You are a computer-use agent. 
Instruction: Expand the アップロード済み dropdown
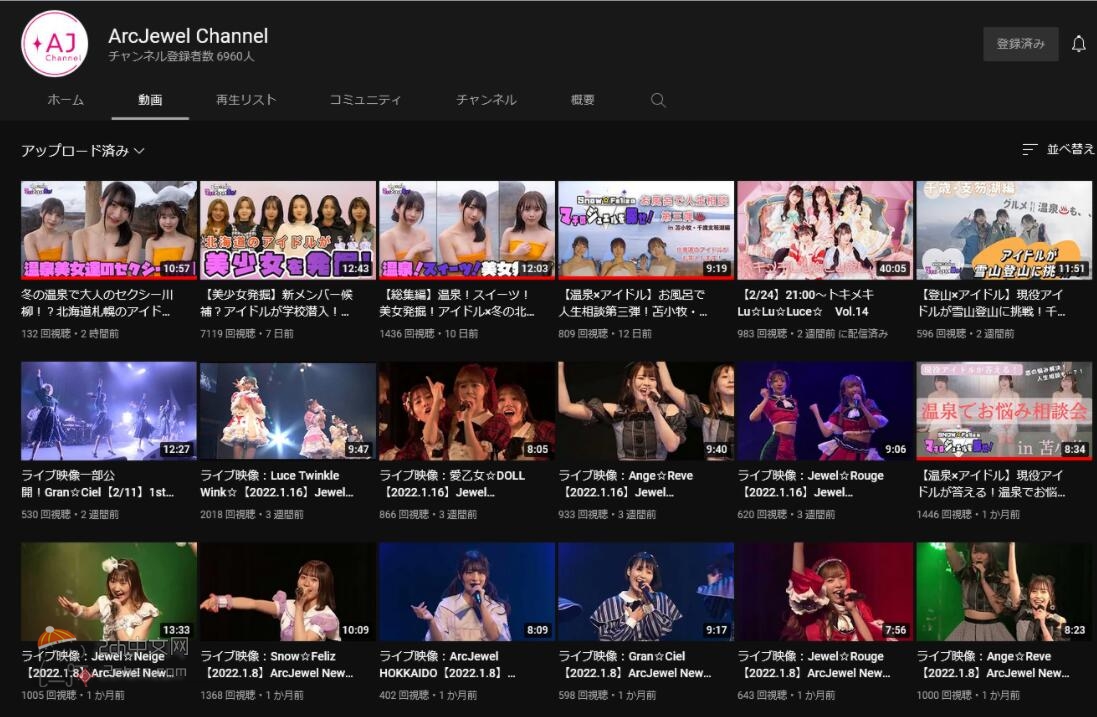point(83,150)
